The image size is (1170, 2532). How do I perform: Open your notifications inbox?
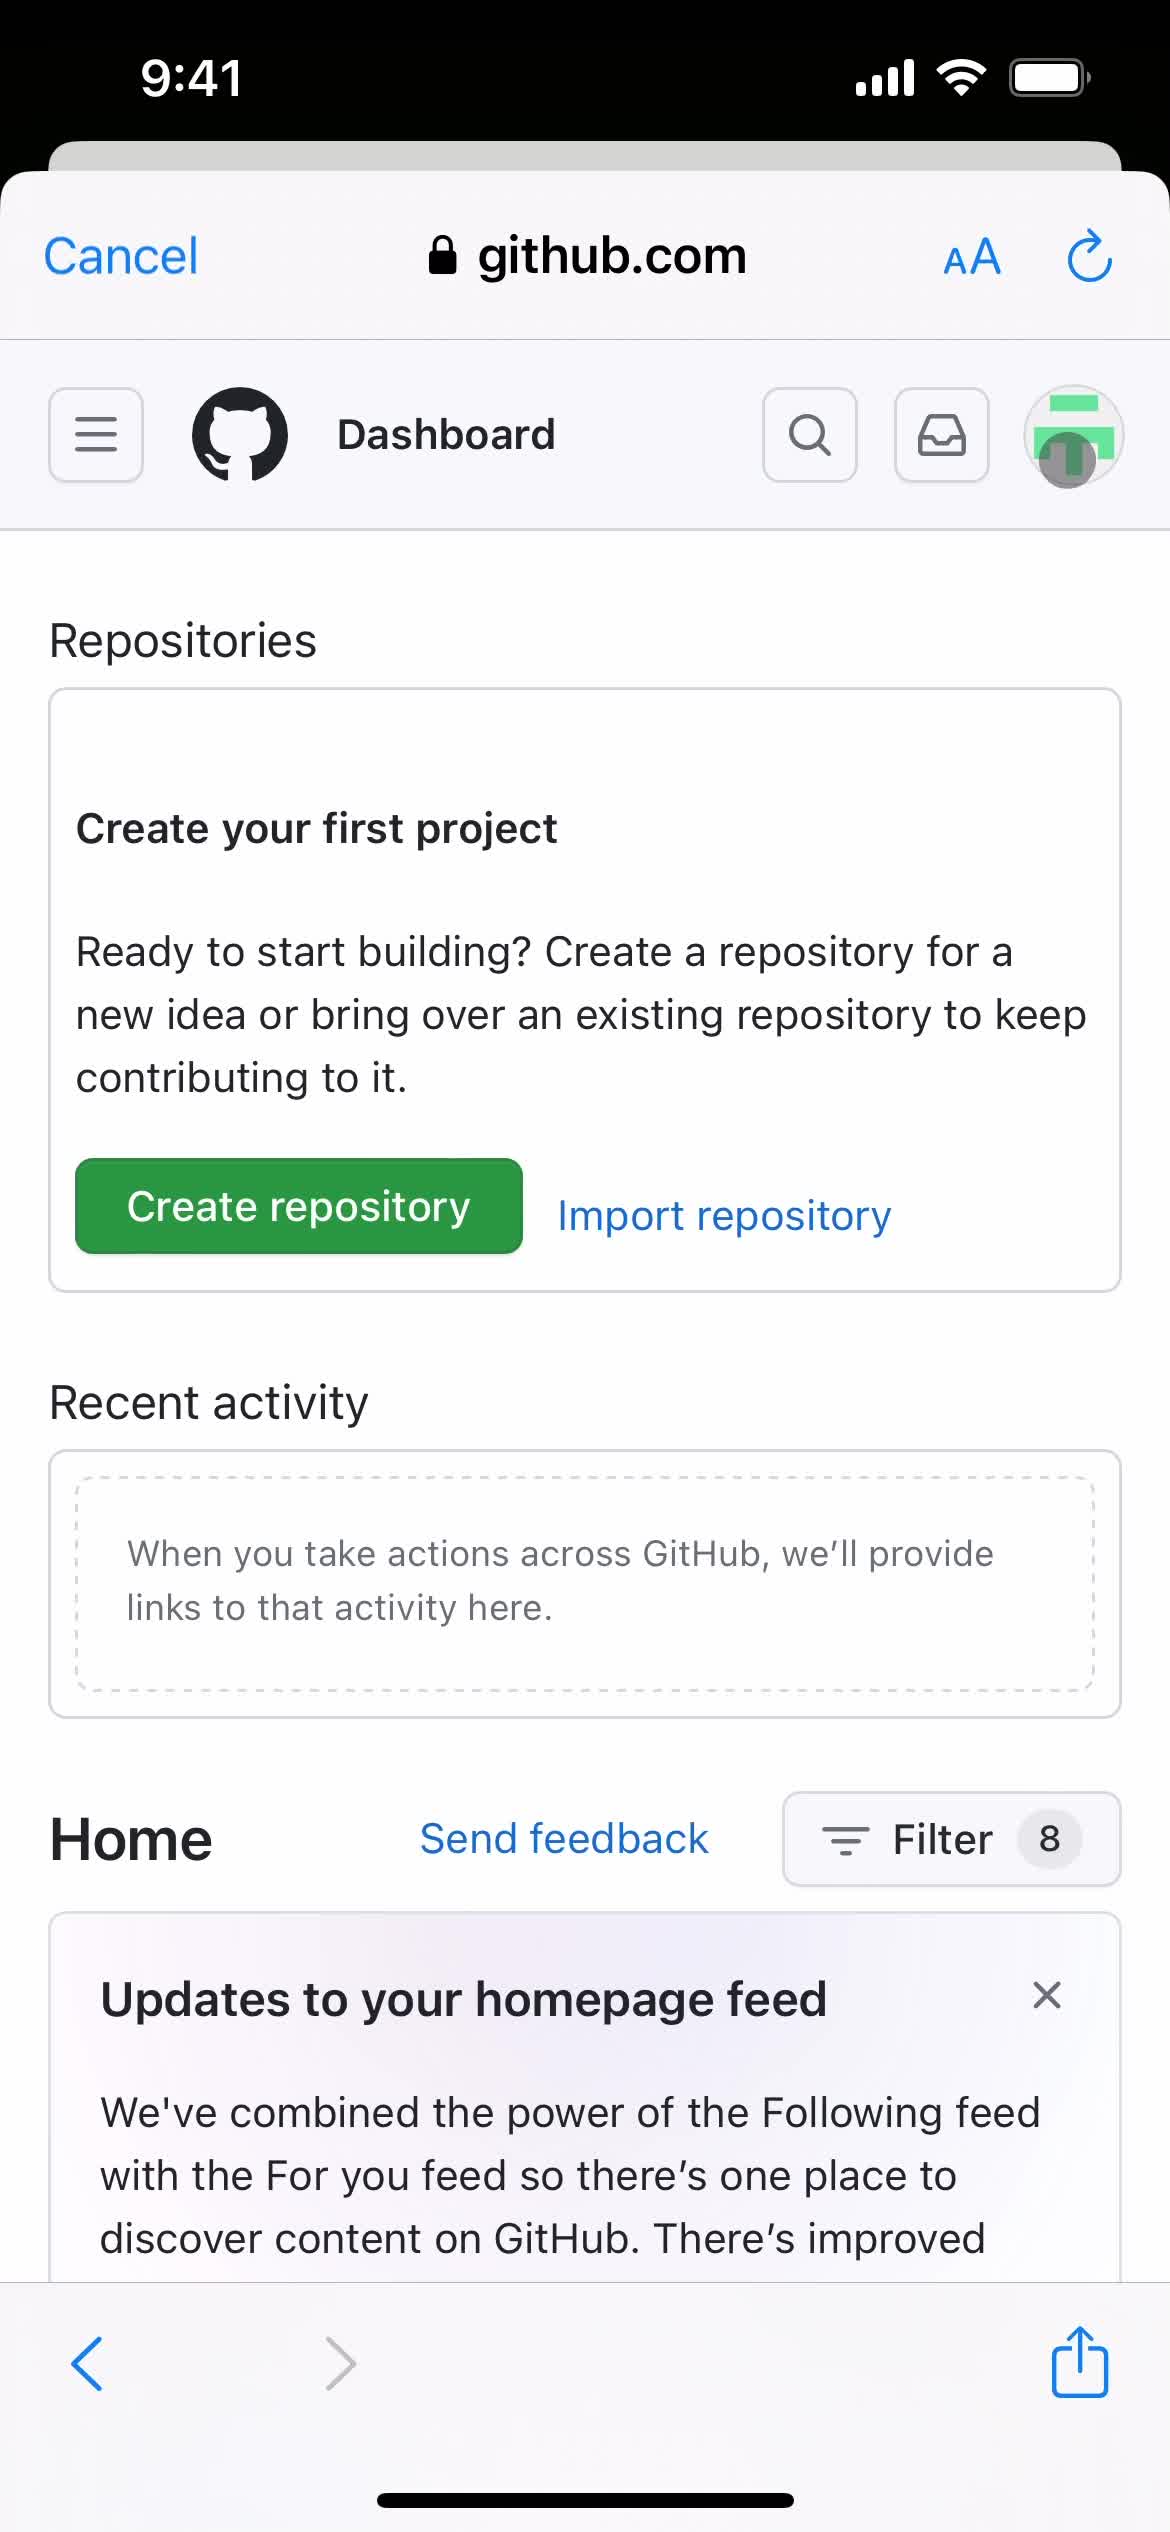[x=940, y=436]
